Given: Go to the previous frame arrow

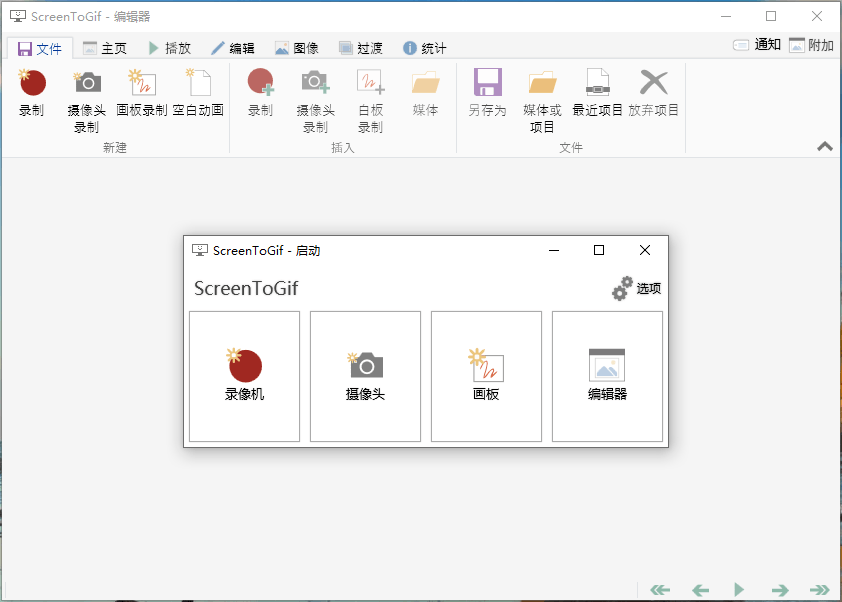Looking at the screenshot, I should pyautogui.click(x=700, y=590).
